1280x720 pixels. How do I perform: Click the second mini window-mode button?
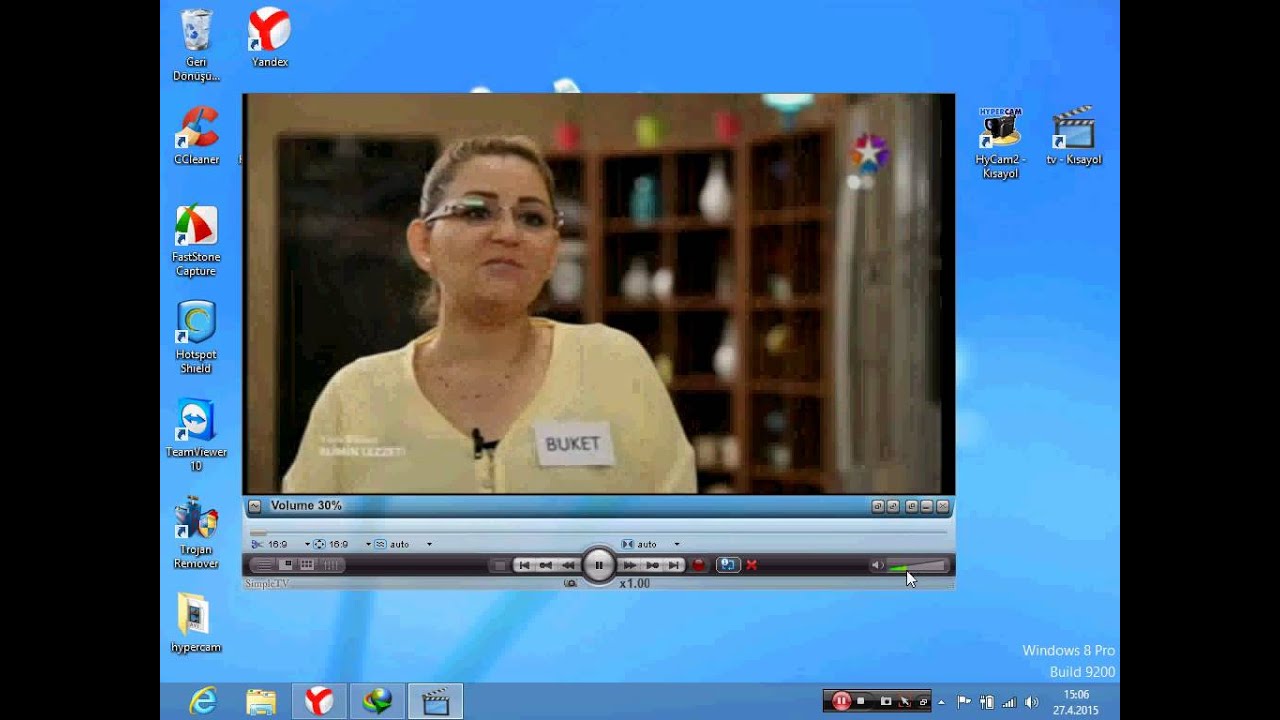coord(893,506)
